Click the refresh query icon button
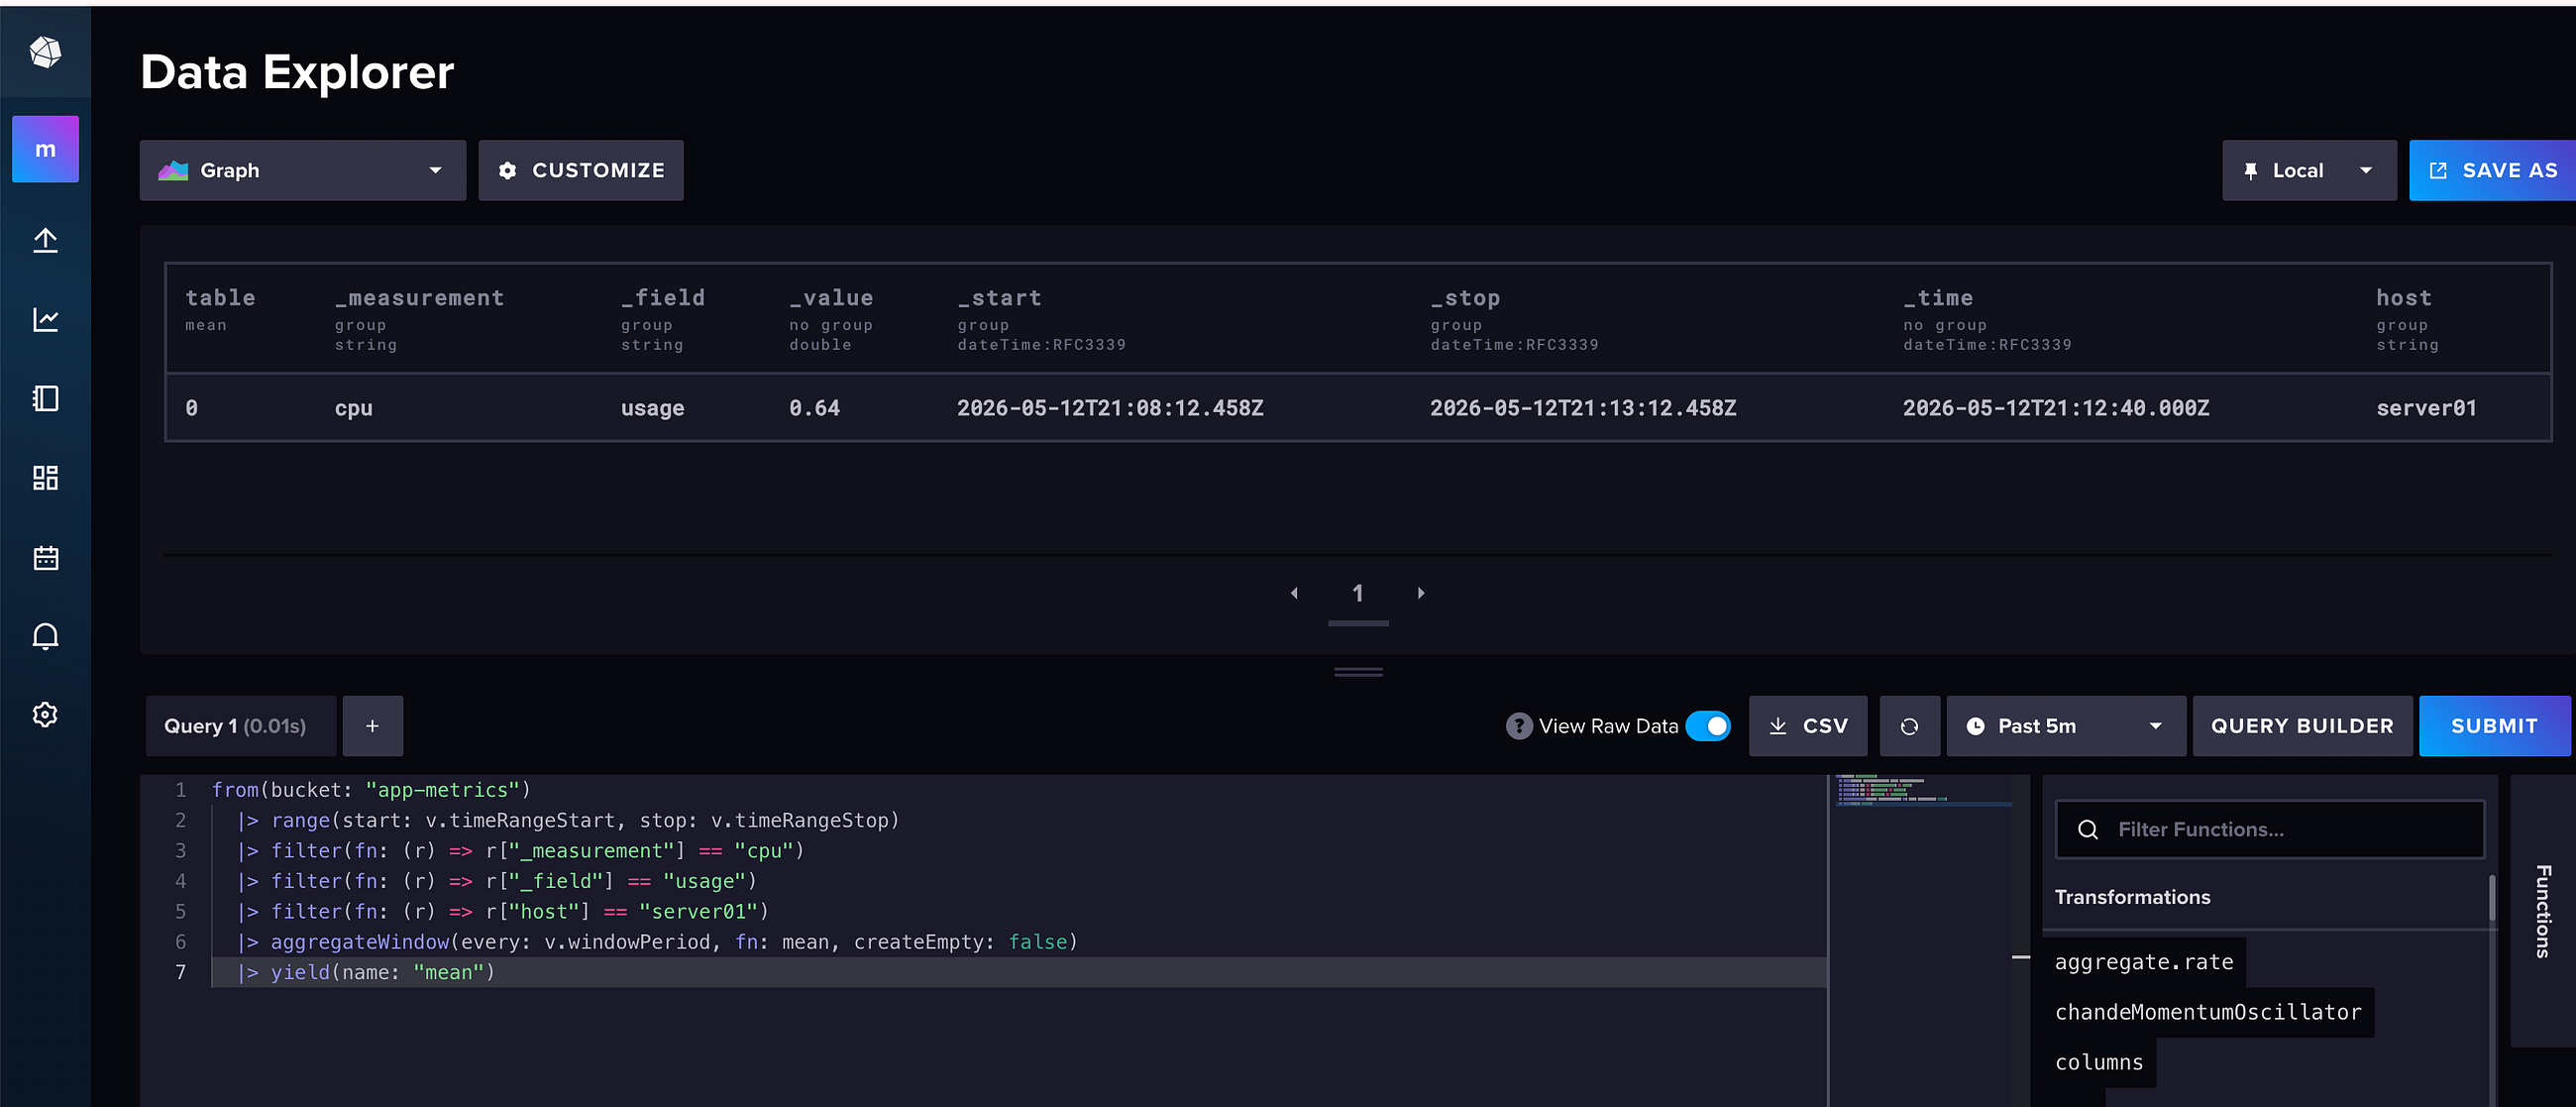 pos(1909,726)
